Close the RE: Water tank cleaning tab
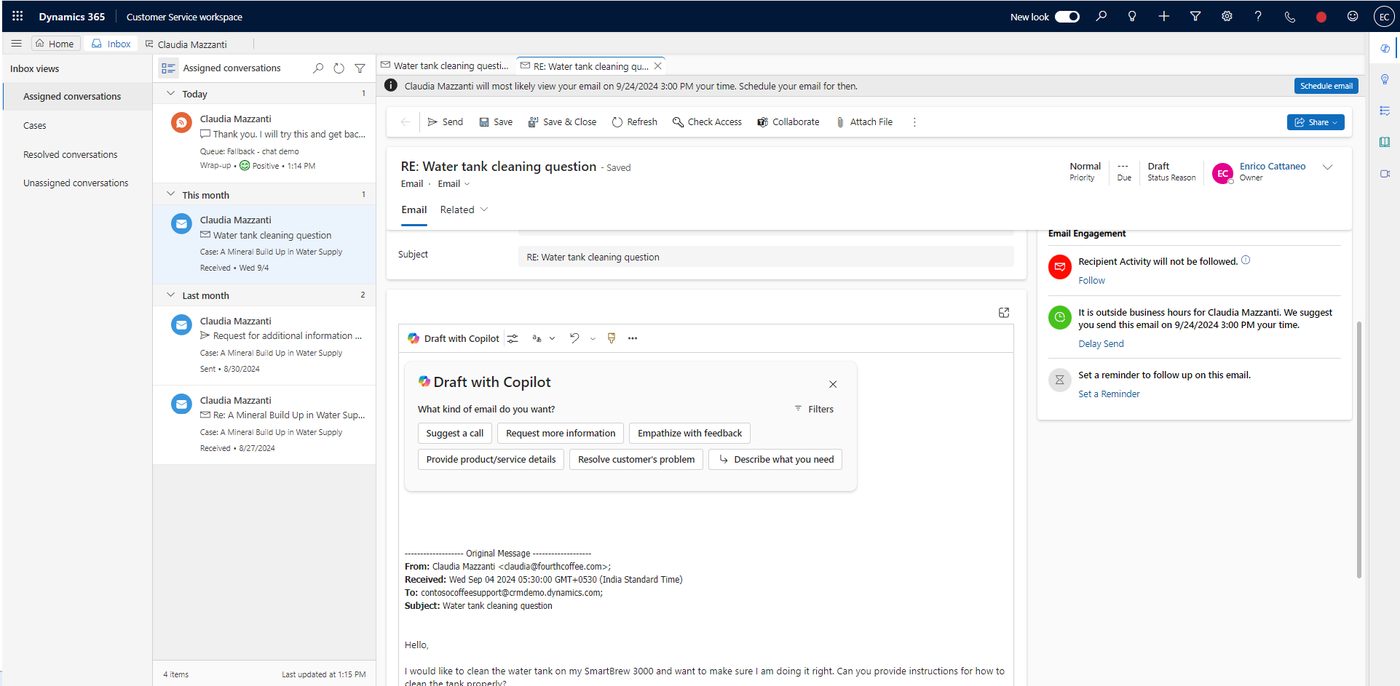The height and width of the screenshot is (686, 1400). tap(657, 66)
